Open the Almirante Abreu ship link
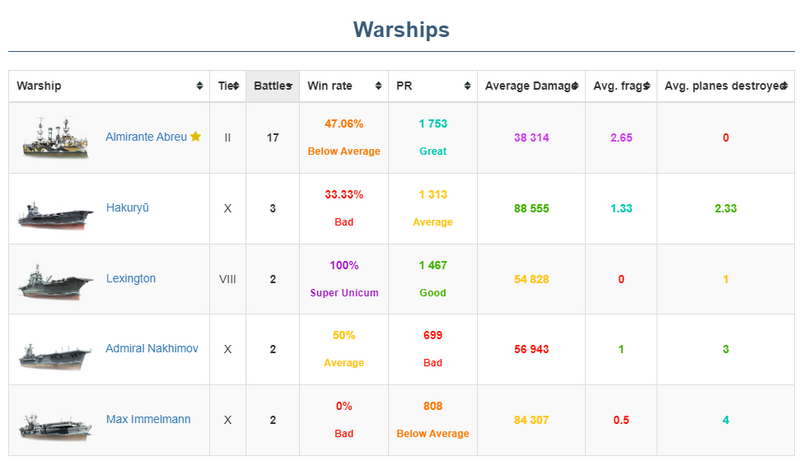The image size is (800, 461). click(x=146, y=137)
